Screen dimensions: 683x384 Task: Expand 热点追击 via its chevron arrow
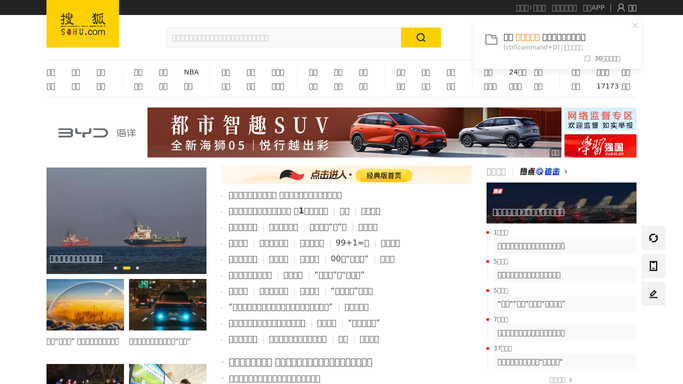click(566, 172)
